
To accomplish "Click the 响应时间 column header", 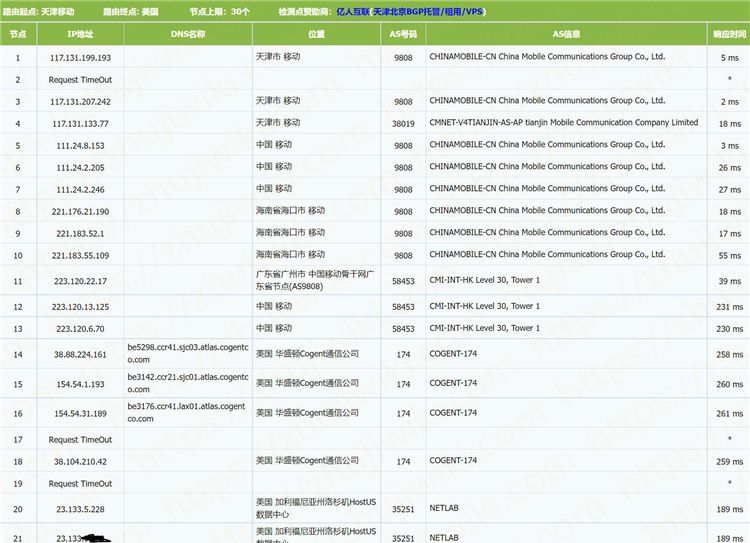I will point(729,34).
